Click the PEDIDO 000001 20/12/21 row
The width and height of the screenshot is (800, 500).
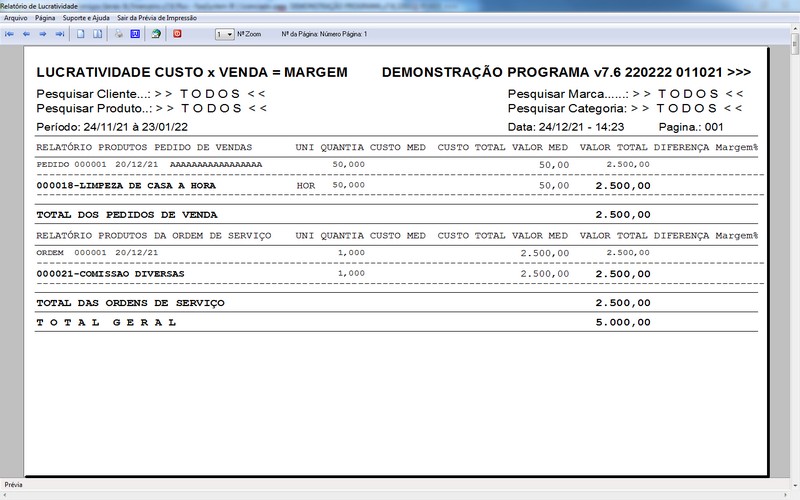click(343, 165)
